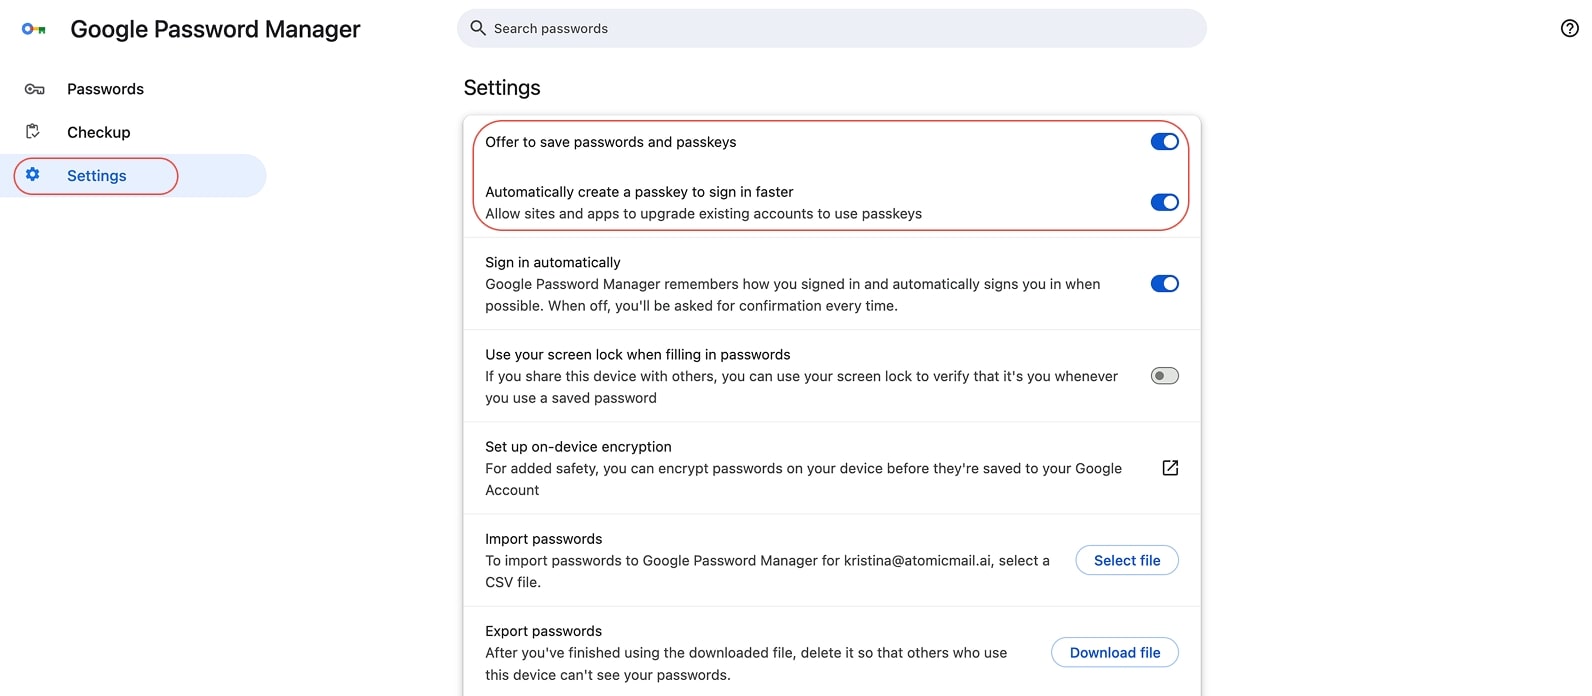Click 'Allow sites and apps to upgrade existing accounts' description
Viewport: 1592px width, 696px height.
point(703,214)
